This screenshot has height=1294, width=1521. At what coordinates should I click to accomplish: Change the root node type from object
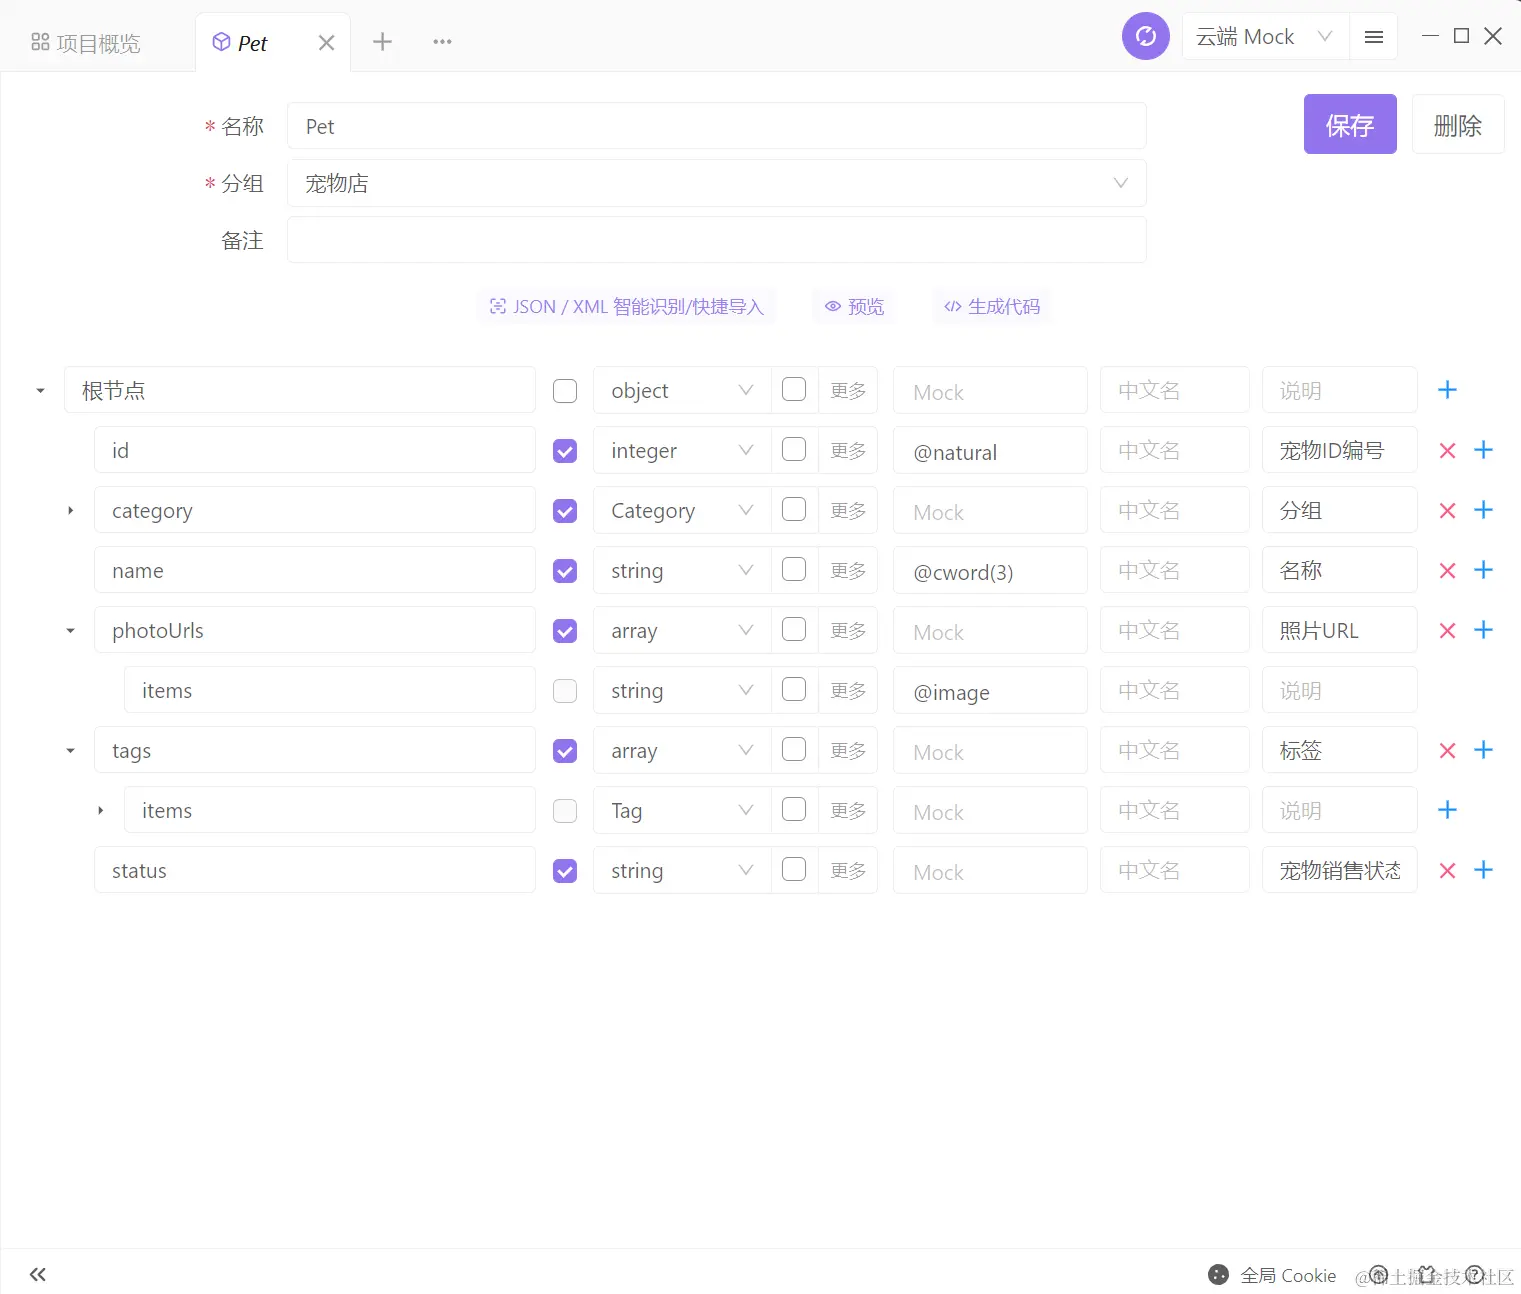[x=682, y=390]
